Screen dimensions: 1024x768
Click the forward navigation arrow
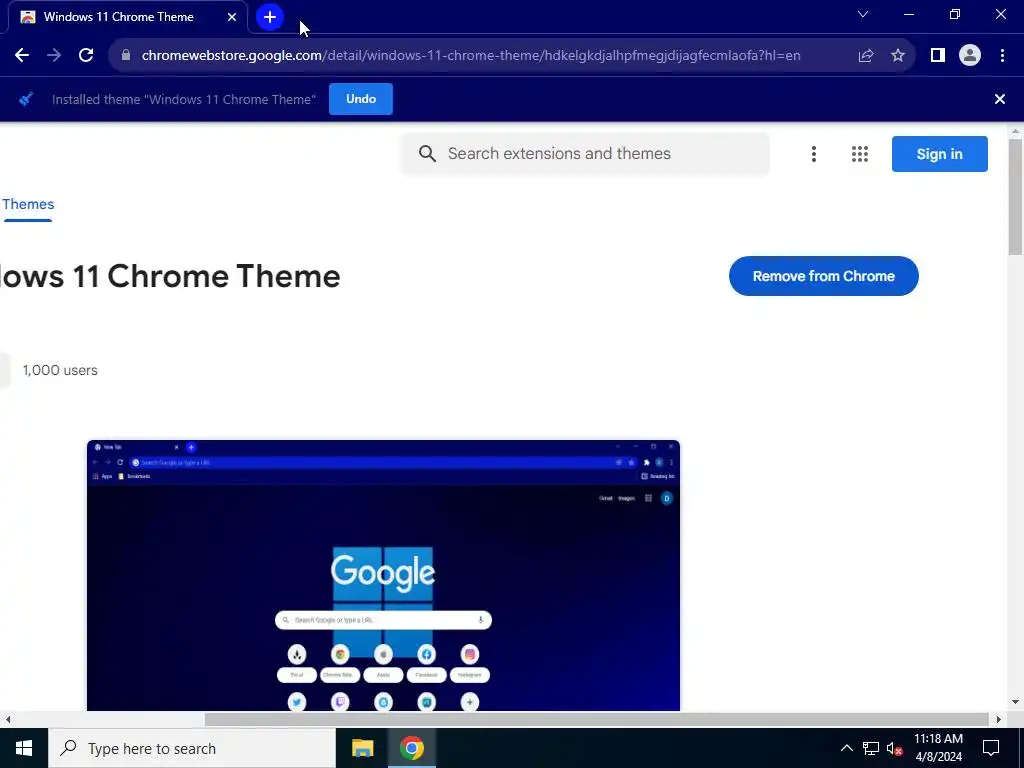[x=54, y=56]
